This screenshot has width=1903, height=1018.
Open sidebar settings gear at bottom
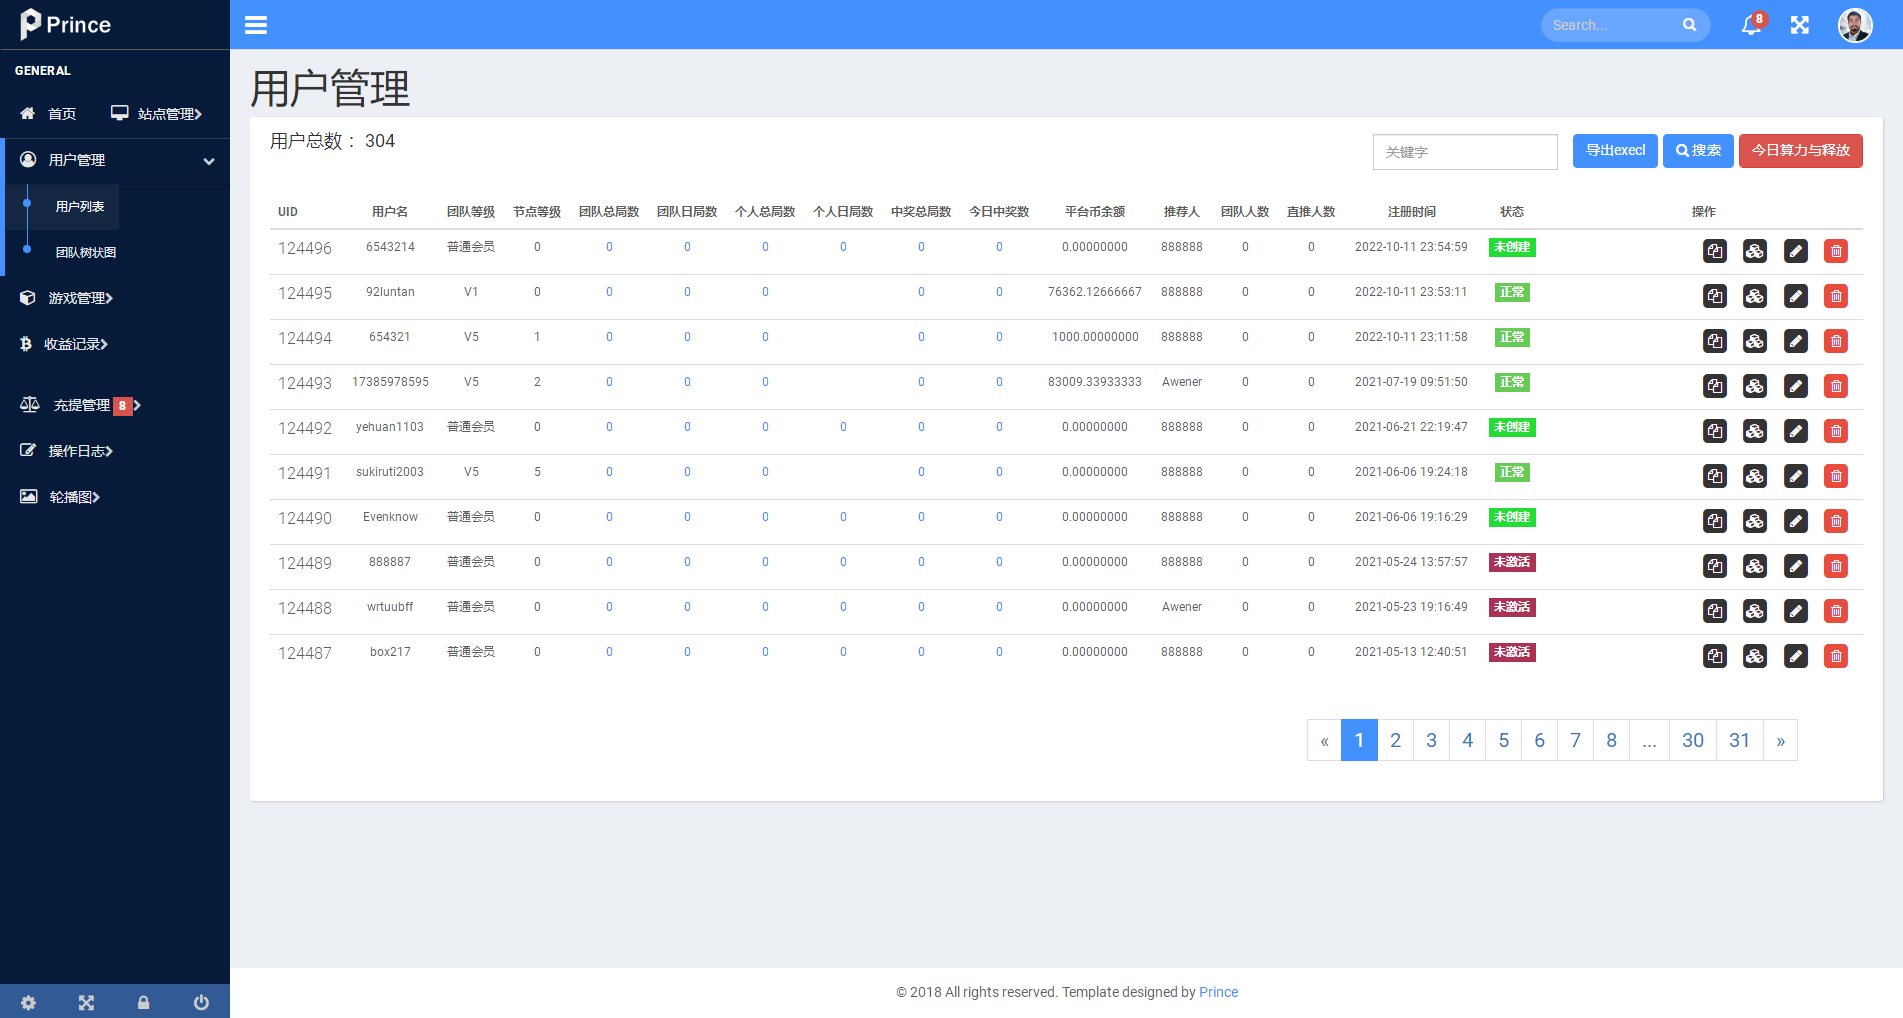tap(28, 1002)
